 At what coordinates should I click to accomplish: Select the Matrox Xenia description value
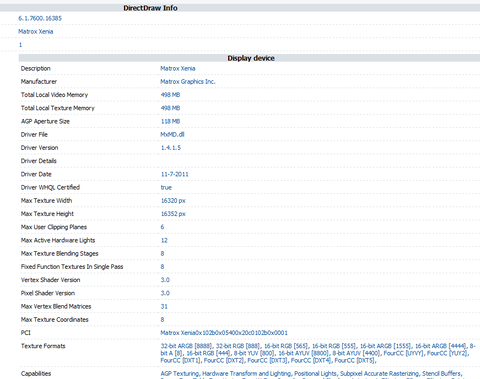pyautogui.click(x=178, y=68)
